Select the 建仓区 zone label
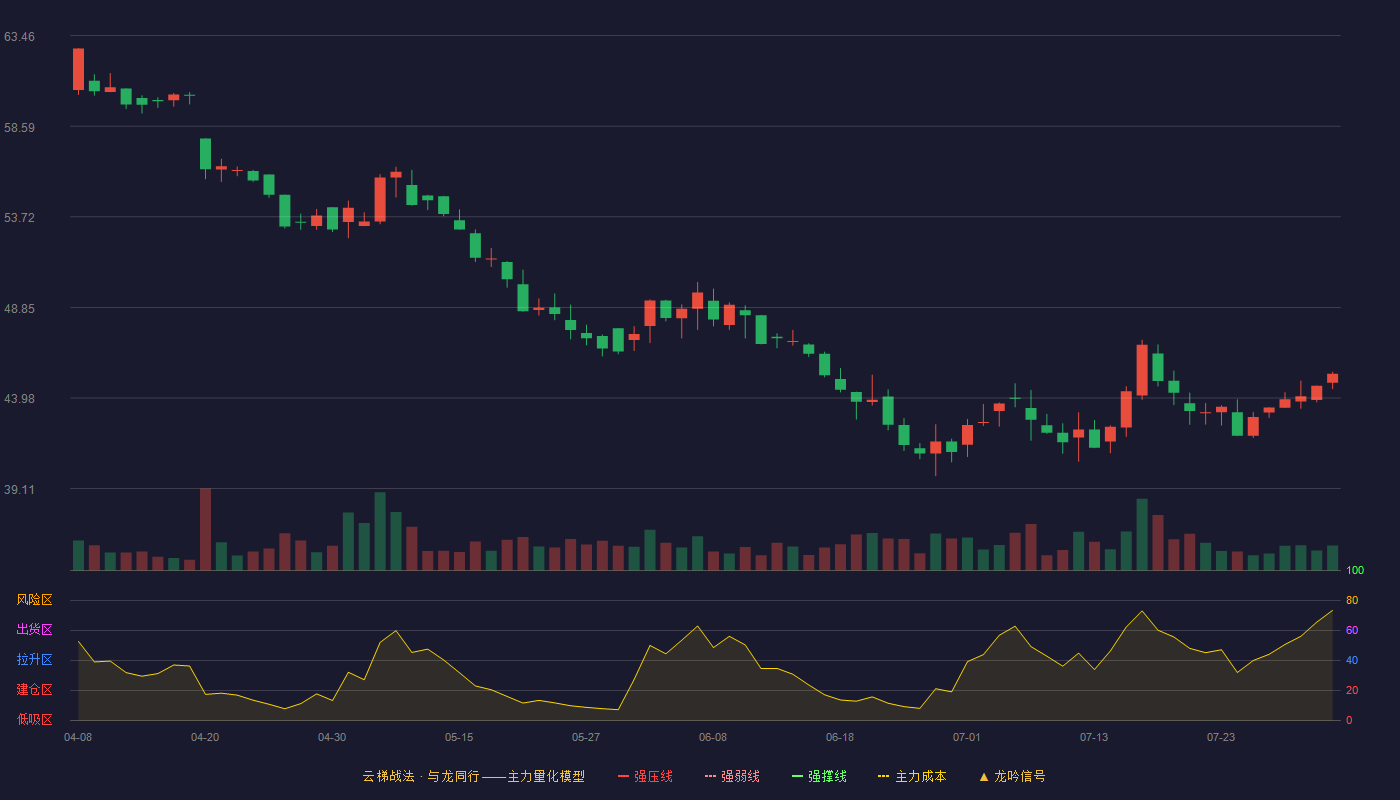 [34, 690]
